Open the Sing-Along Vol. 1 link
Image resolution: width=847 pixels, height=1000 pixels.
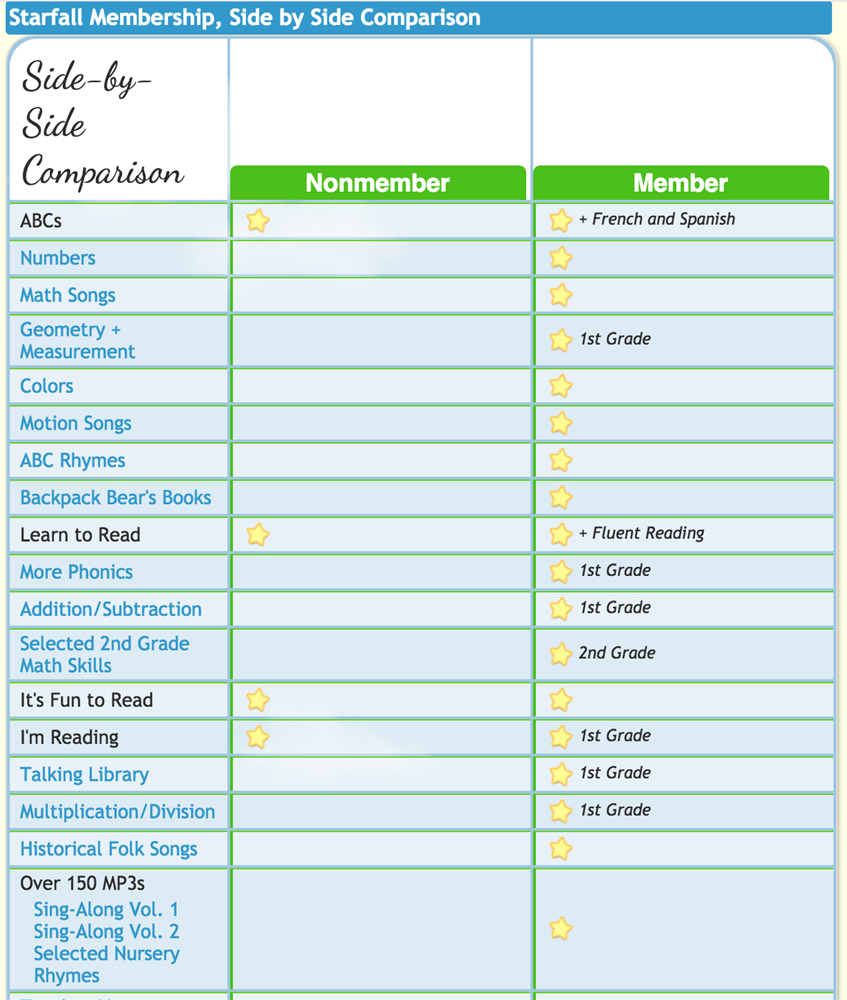106,910
